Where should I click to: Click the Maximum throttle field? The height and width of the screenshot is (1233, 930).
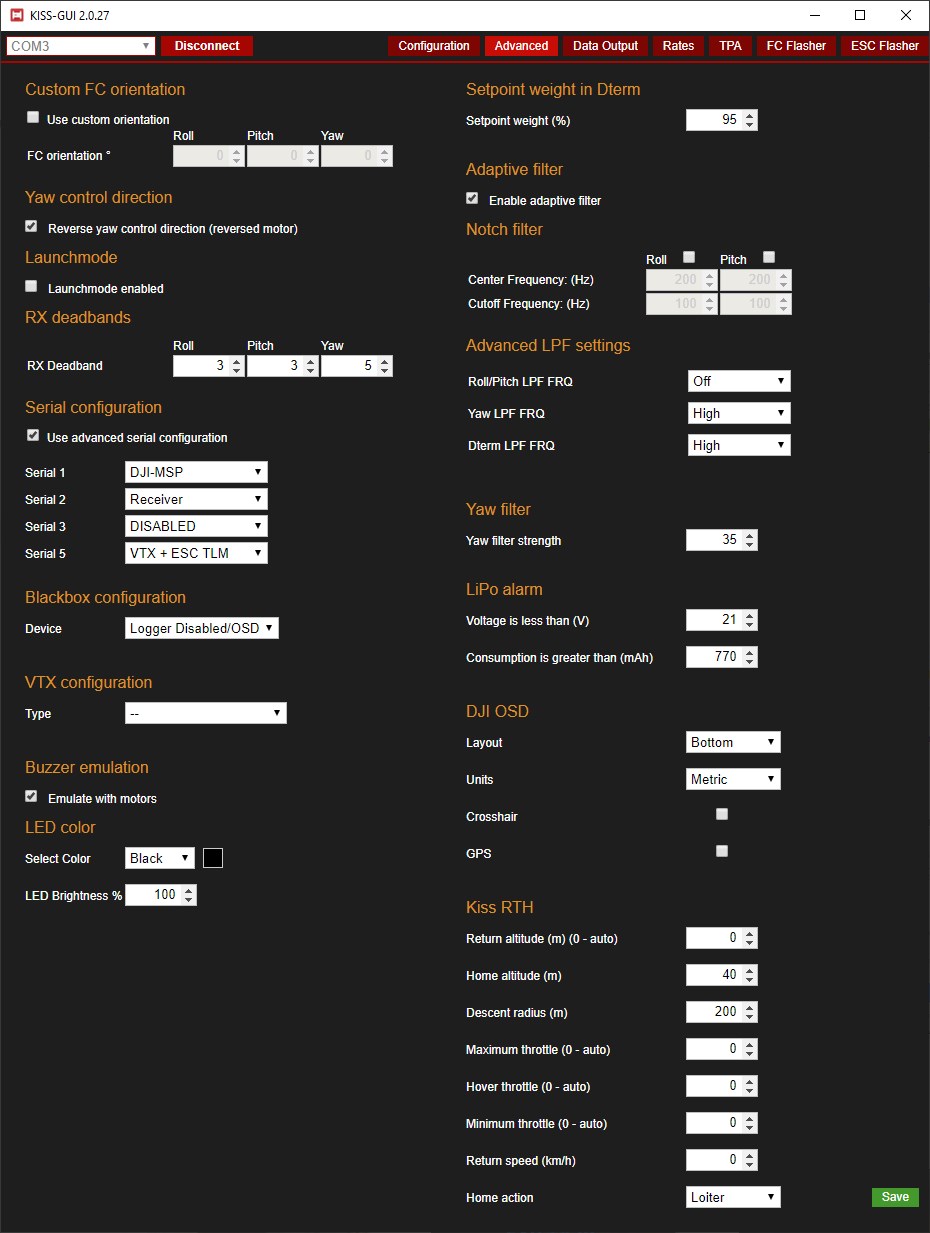point(722,1049)
